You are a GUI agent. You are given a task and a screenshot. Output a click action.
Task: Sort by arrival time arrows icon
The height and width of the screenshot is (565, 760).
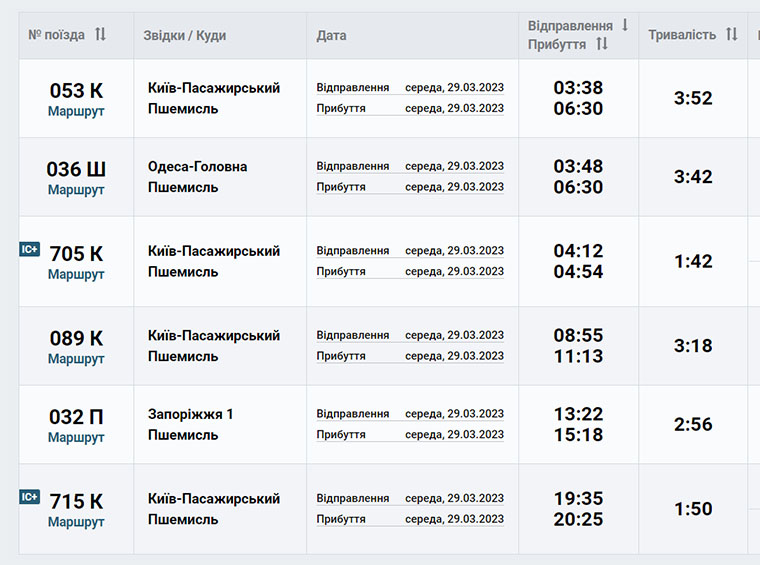click(602, 44)
